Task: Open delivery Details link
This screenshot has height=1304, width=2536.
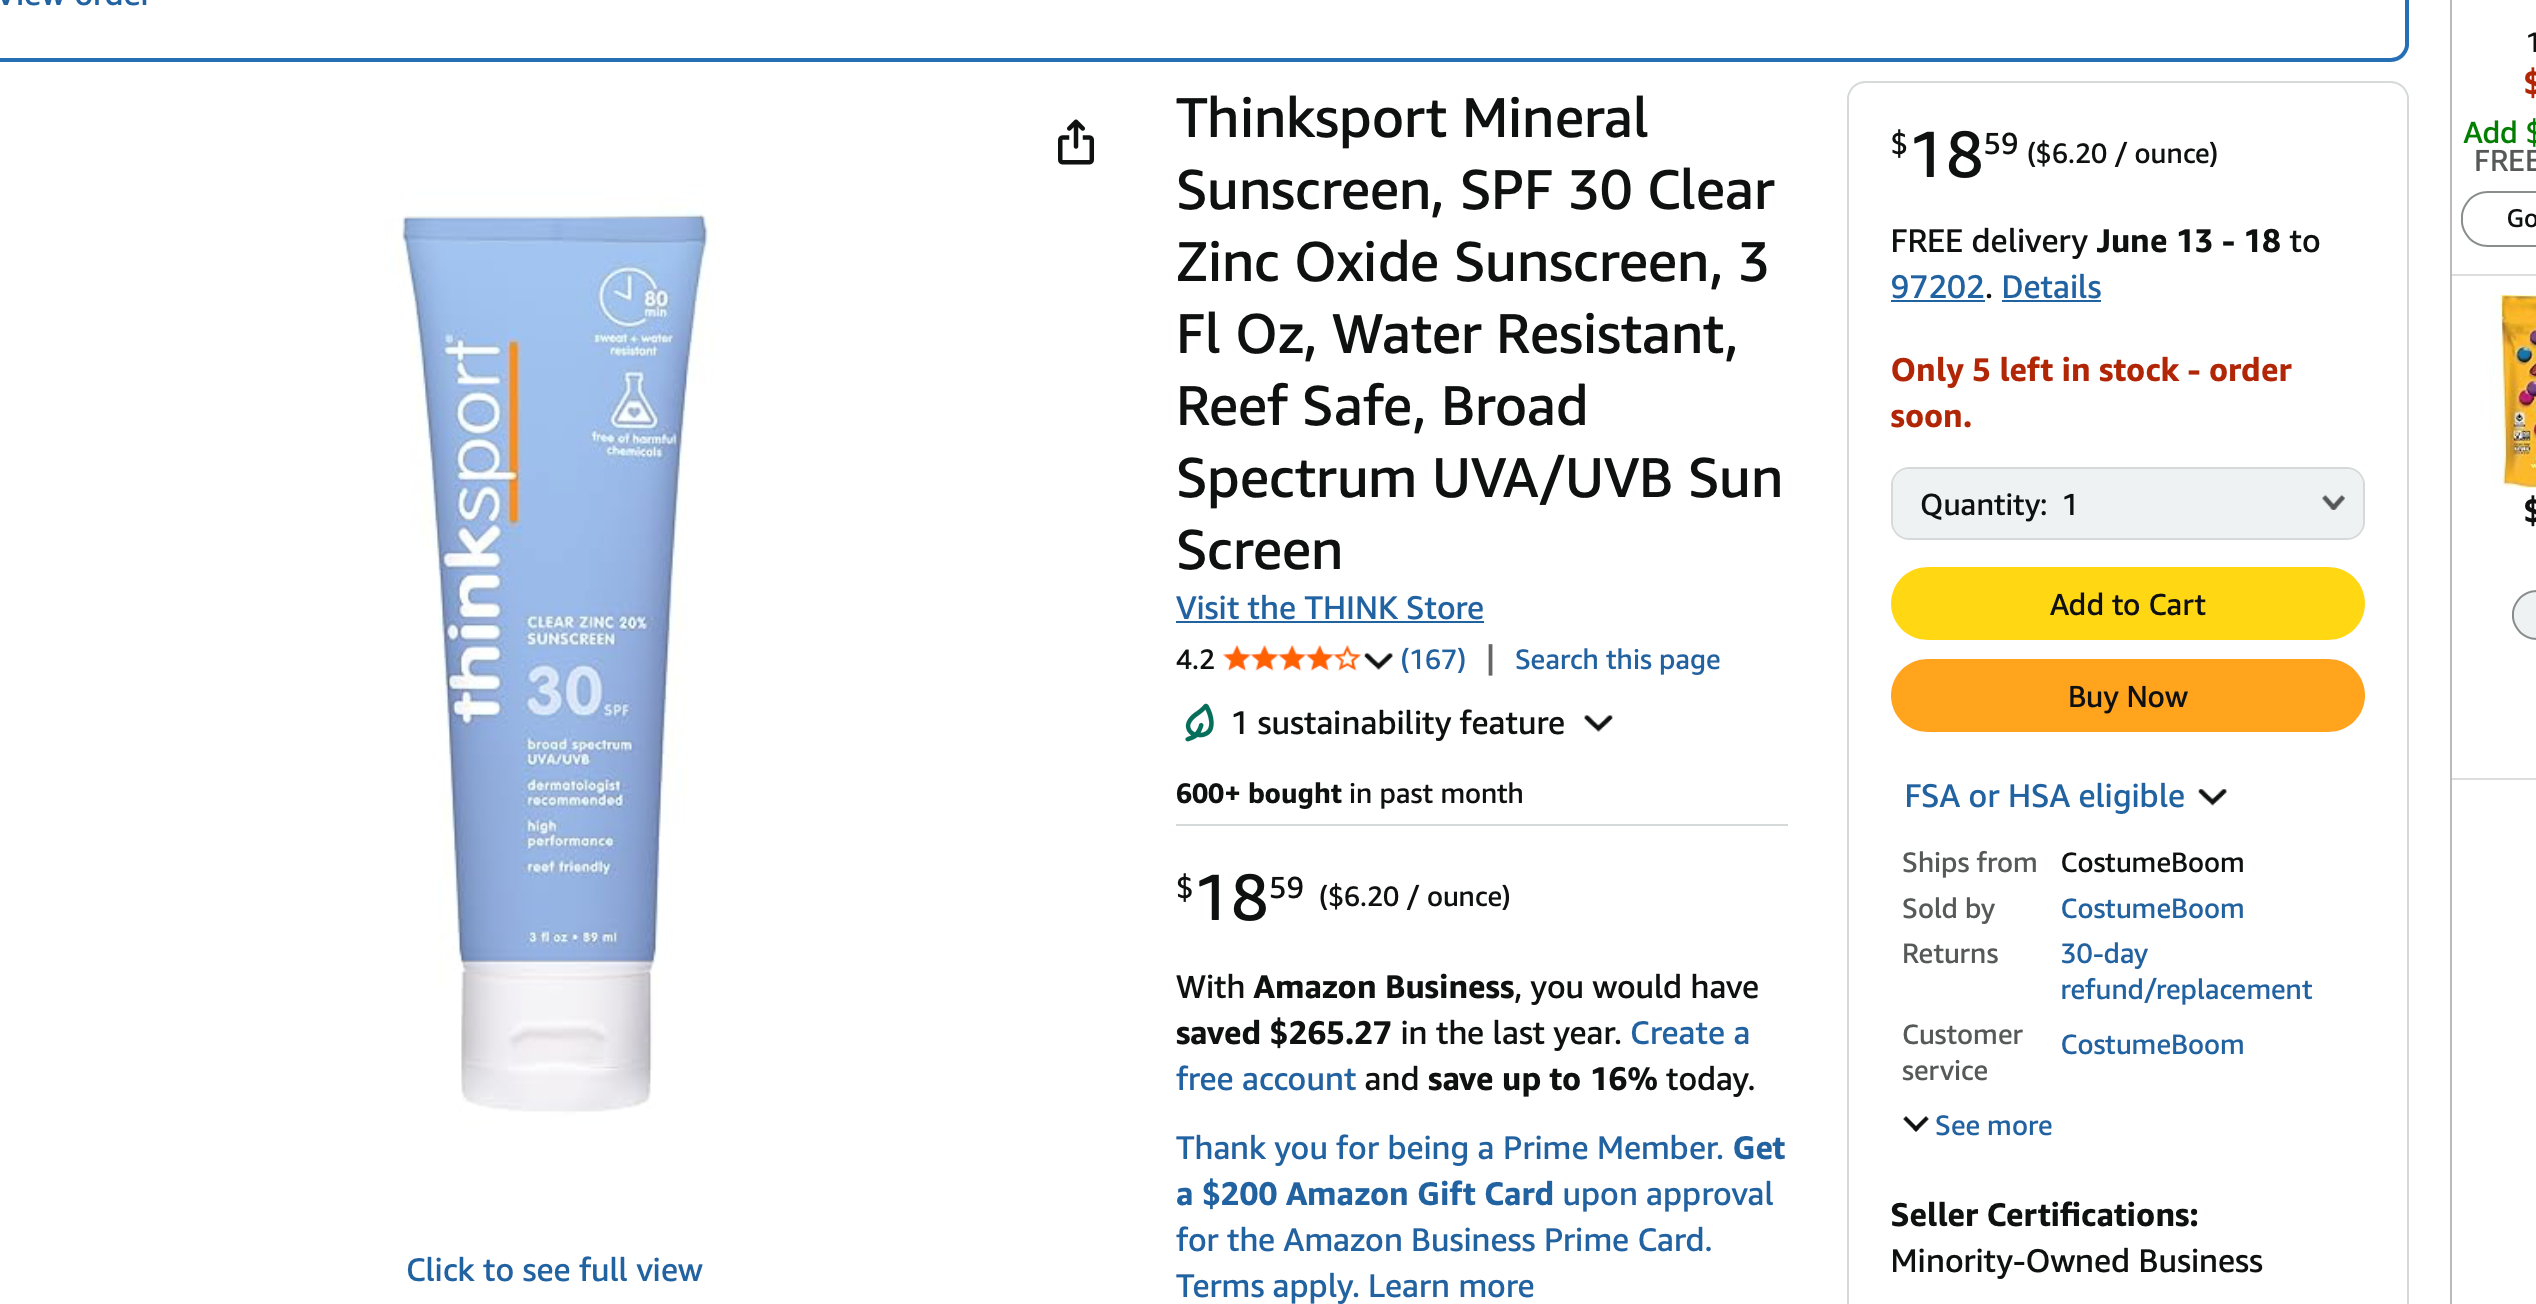Action: (x=2051, y=287)
